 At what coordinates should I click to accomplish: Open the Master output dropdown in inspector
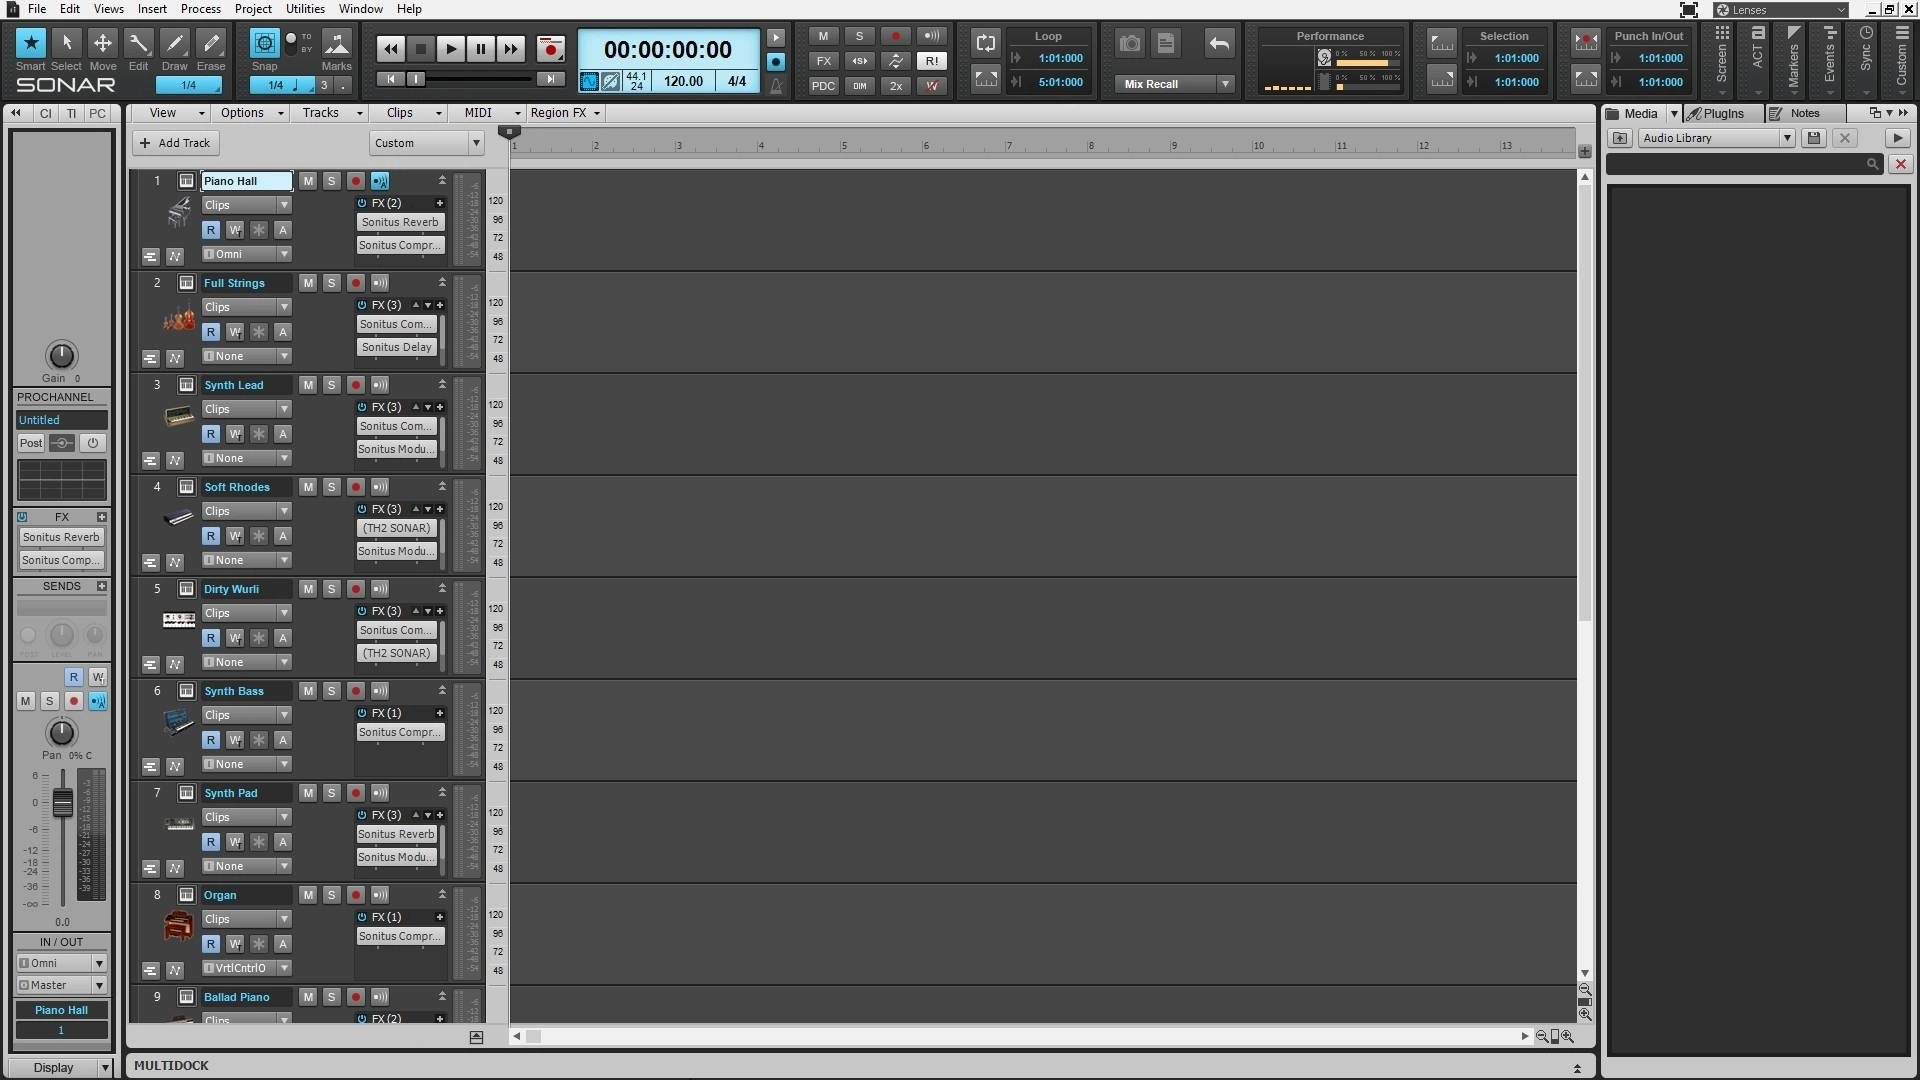[61, 985]
